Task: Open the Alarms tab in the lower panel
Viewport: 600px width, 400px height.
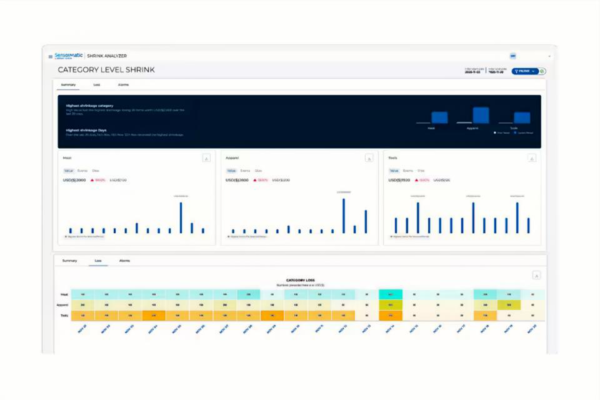Action: coord(124,261)
